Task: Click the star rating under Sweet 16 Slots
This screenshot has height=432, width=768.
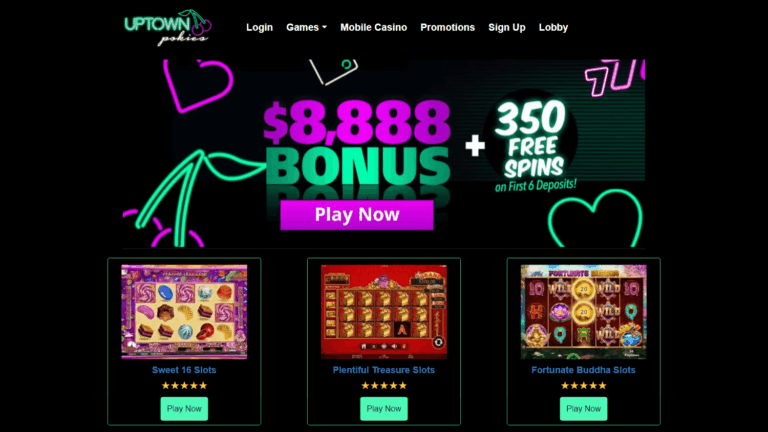Action: click(x=184, y=385)
